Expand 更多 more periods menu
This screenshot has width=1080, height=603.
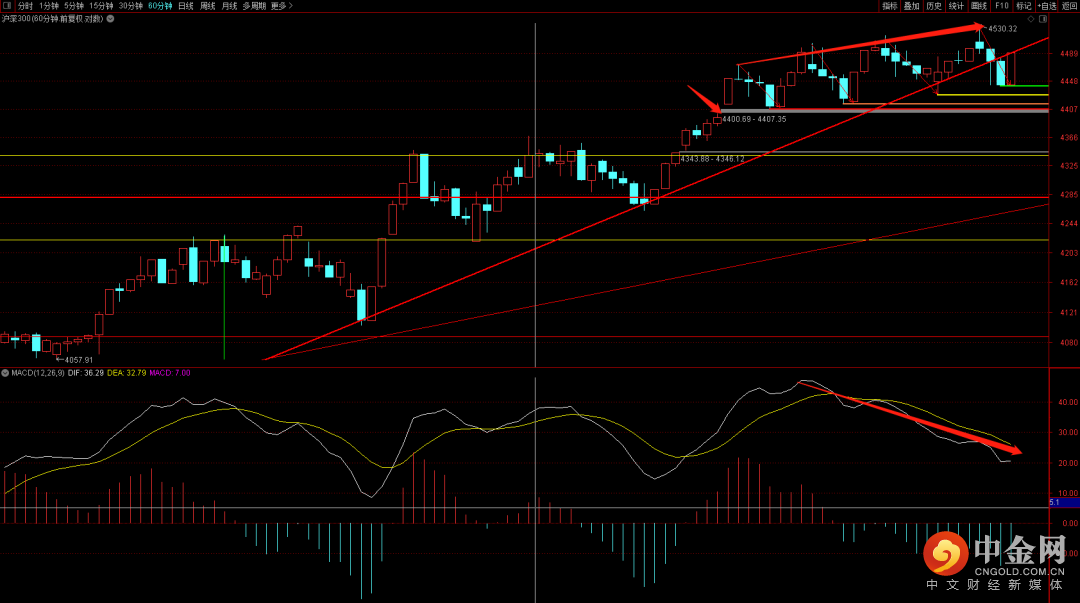[x=282, y=6]
